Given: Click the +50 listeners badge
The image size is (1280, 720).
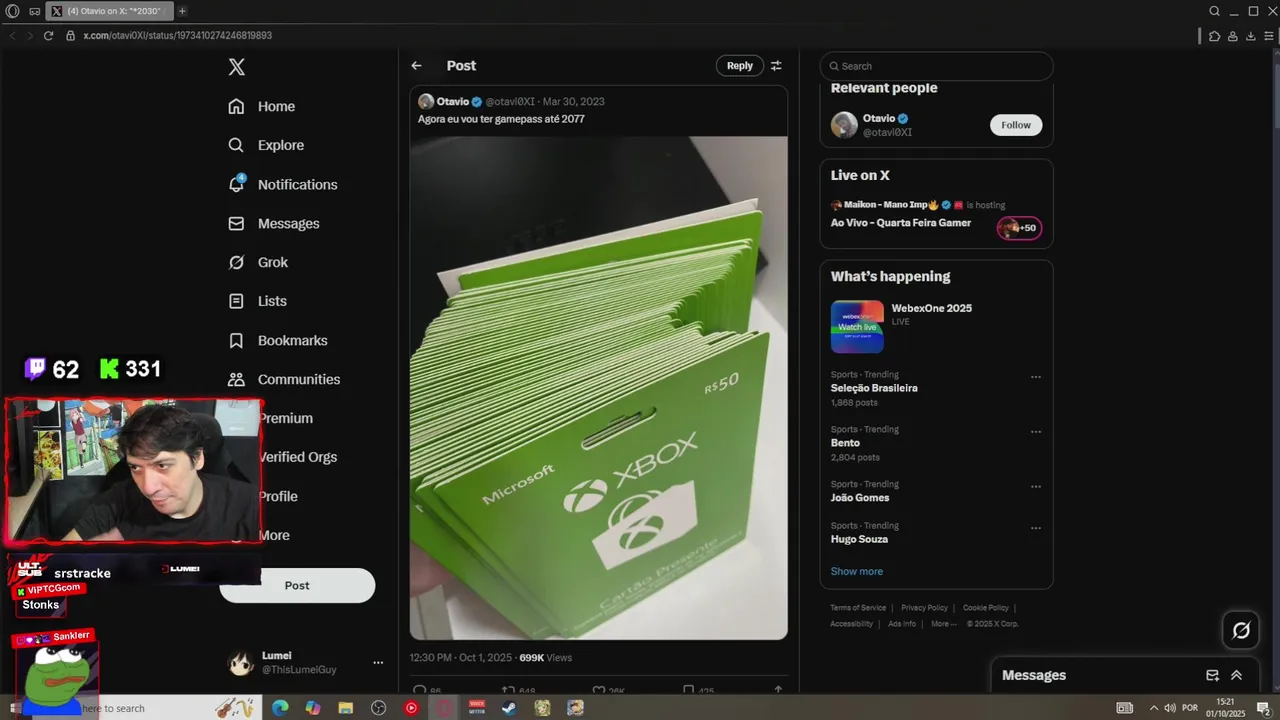Looking at the screenshot, I should coord(1019,228).
